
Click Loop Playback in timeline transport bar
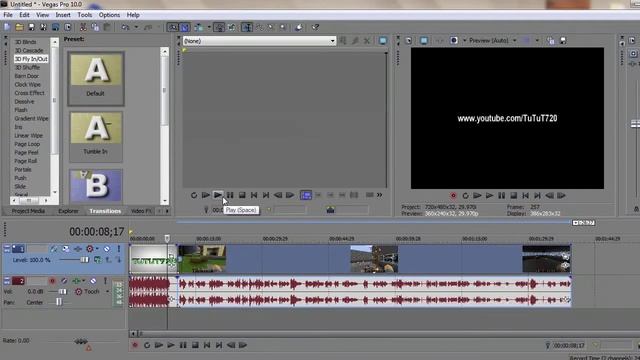[x=147, y=345]
